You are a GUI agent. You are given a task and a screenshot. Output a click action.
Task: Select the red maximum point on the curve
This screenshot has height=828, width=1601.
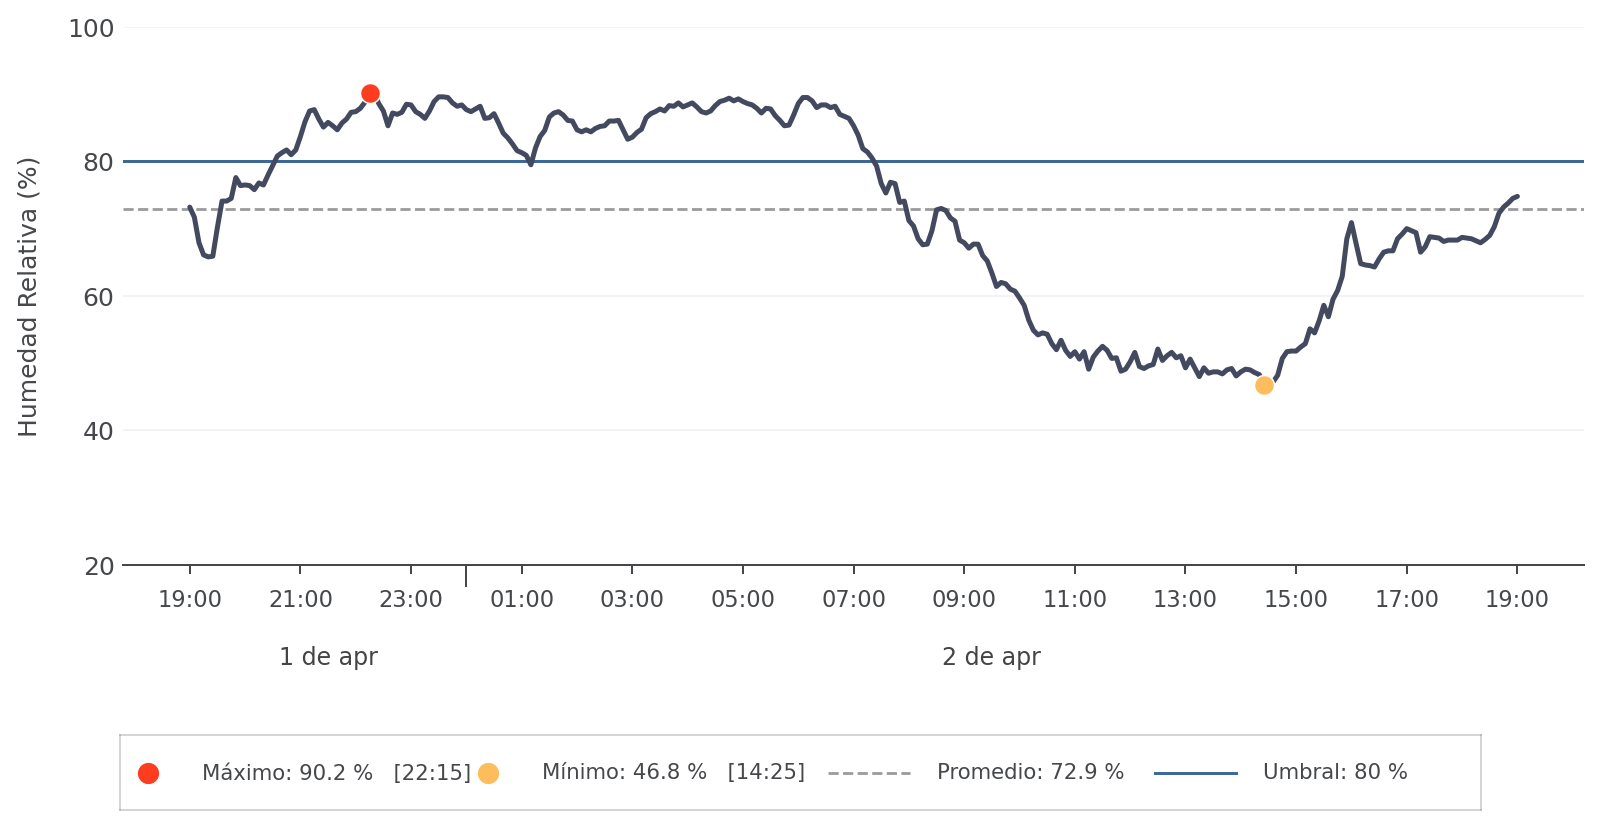click(370, 94)
